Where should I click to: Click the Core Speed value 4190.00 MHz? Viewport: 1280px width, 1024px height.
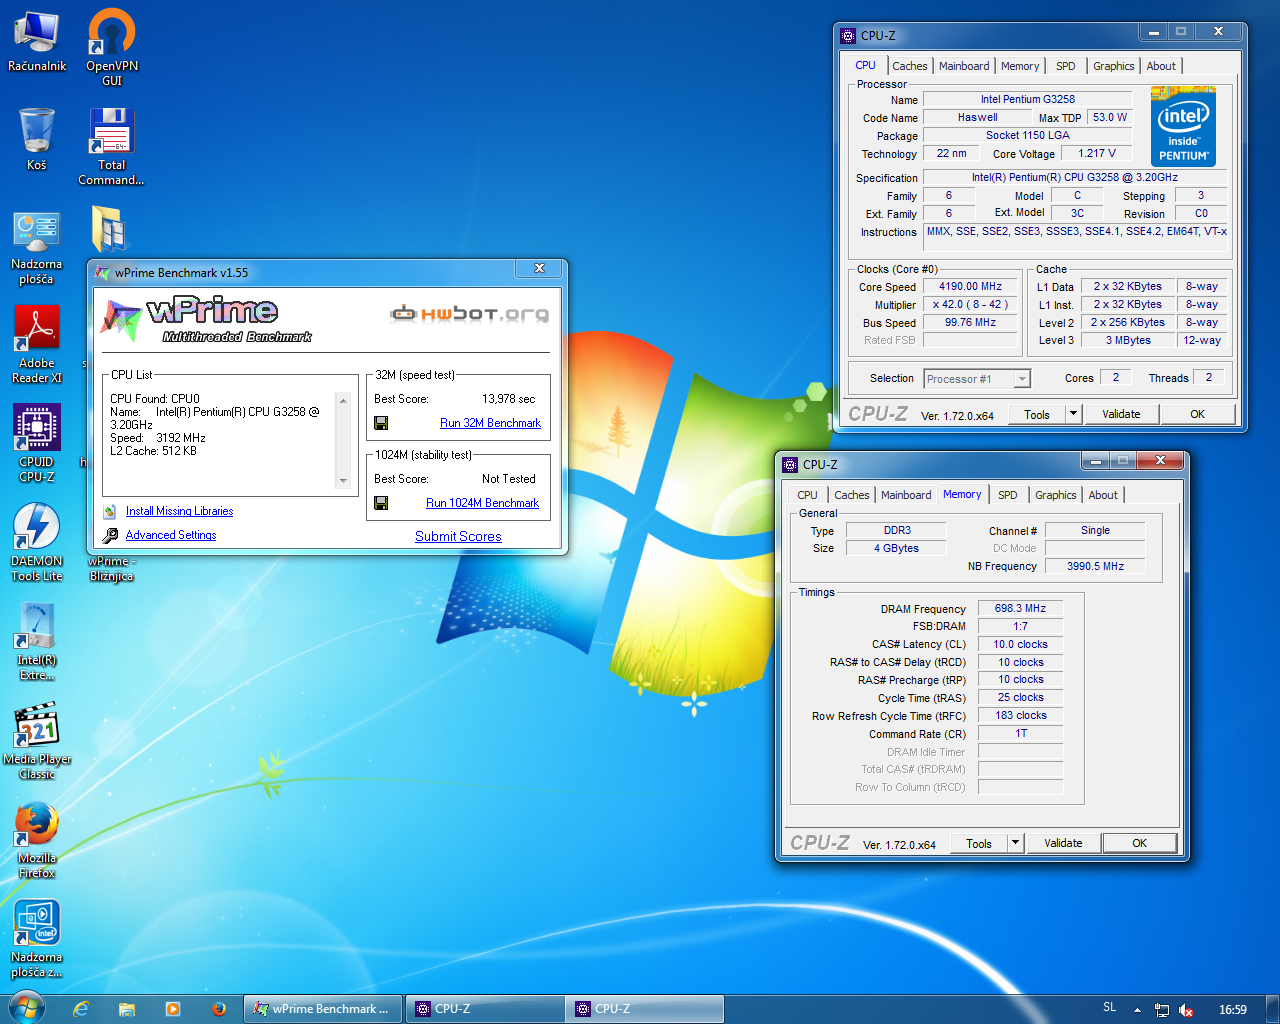(x=970, y=286)
